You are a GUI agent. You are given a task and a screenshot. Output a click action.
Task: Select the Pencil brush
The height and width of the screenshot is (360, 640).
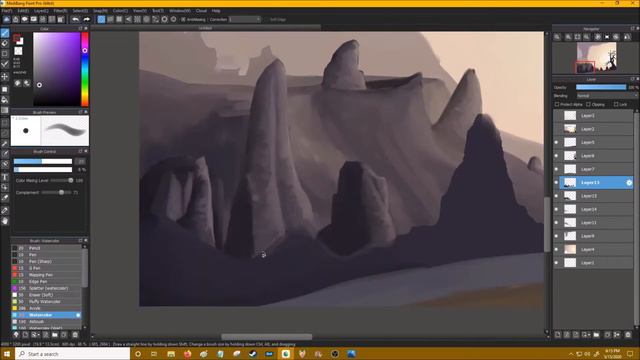[x=47, y=248]
